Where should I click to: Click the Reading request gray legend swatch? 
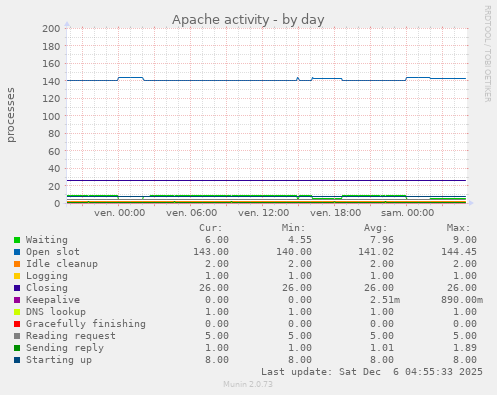pos(17,336)
